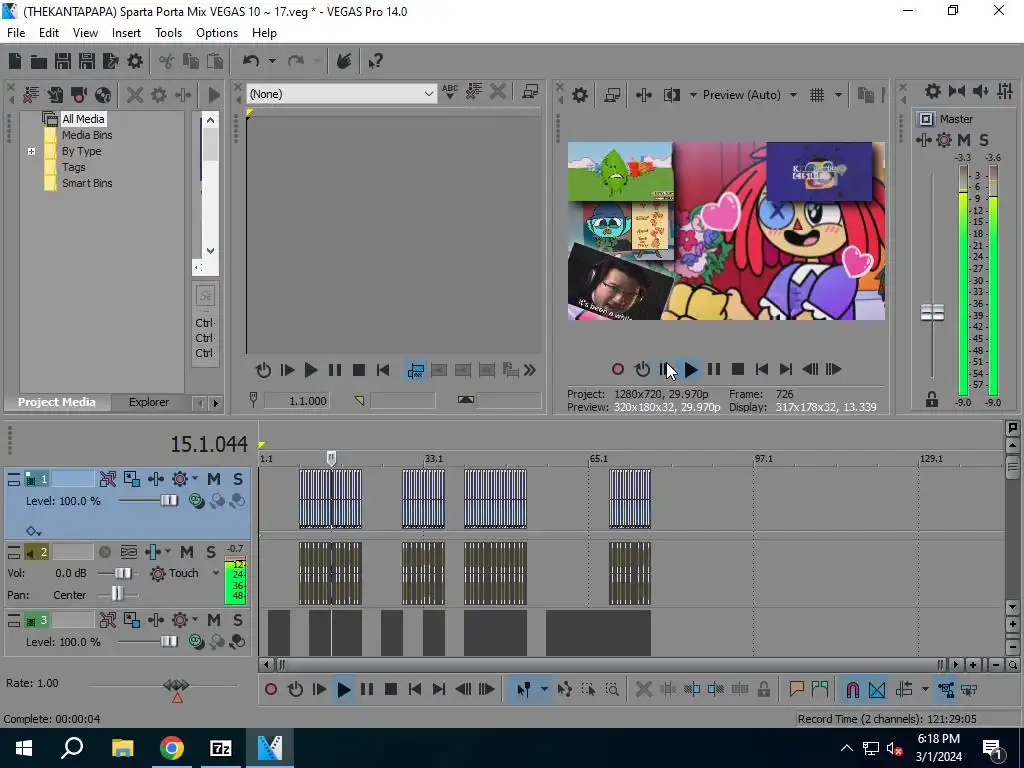Viewport: 1024px width, 768px height.
Task: Open the What's This help cursor icon
Action: coord(375,61)
